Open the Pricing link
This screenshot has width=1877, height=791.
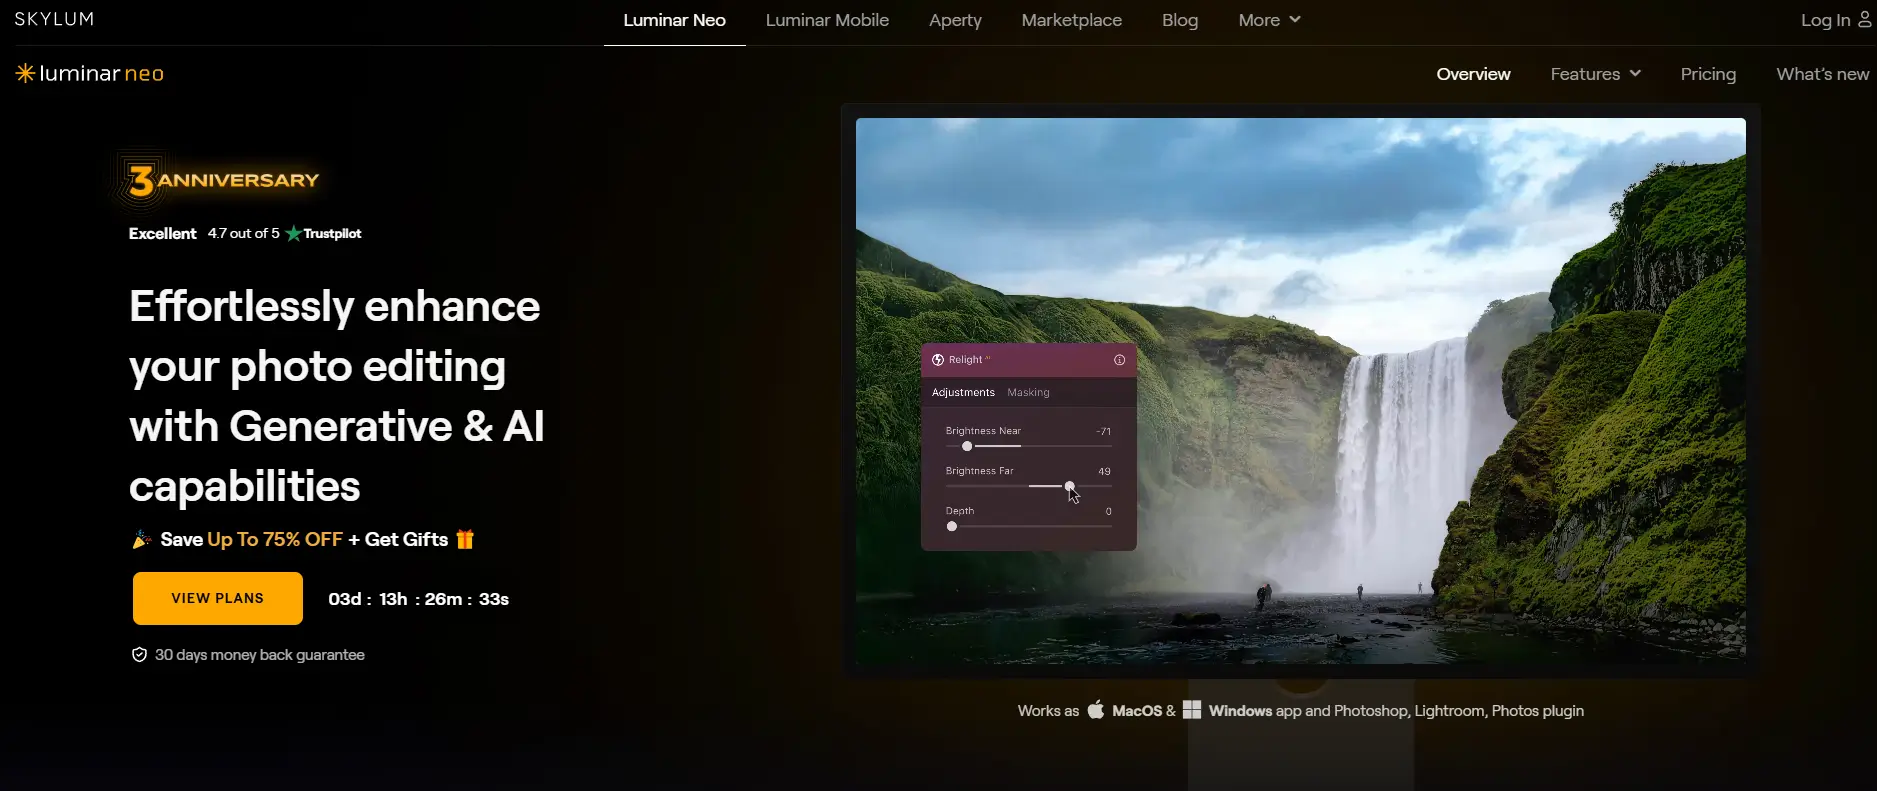[x=1708, y=74]
